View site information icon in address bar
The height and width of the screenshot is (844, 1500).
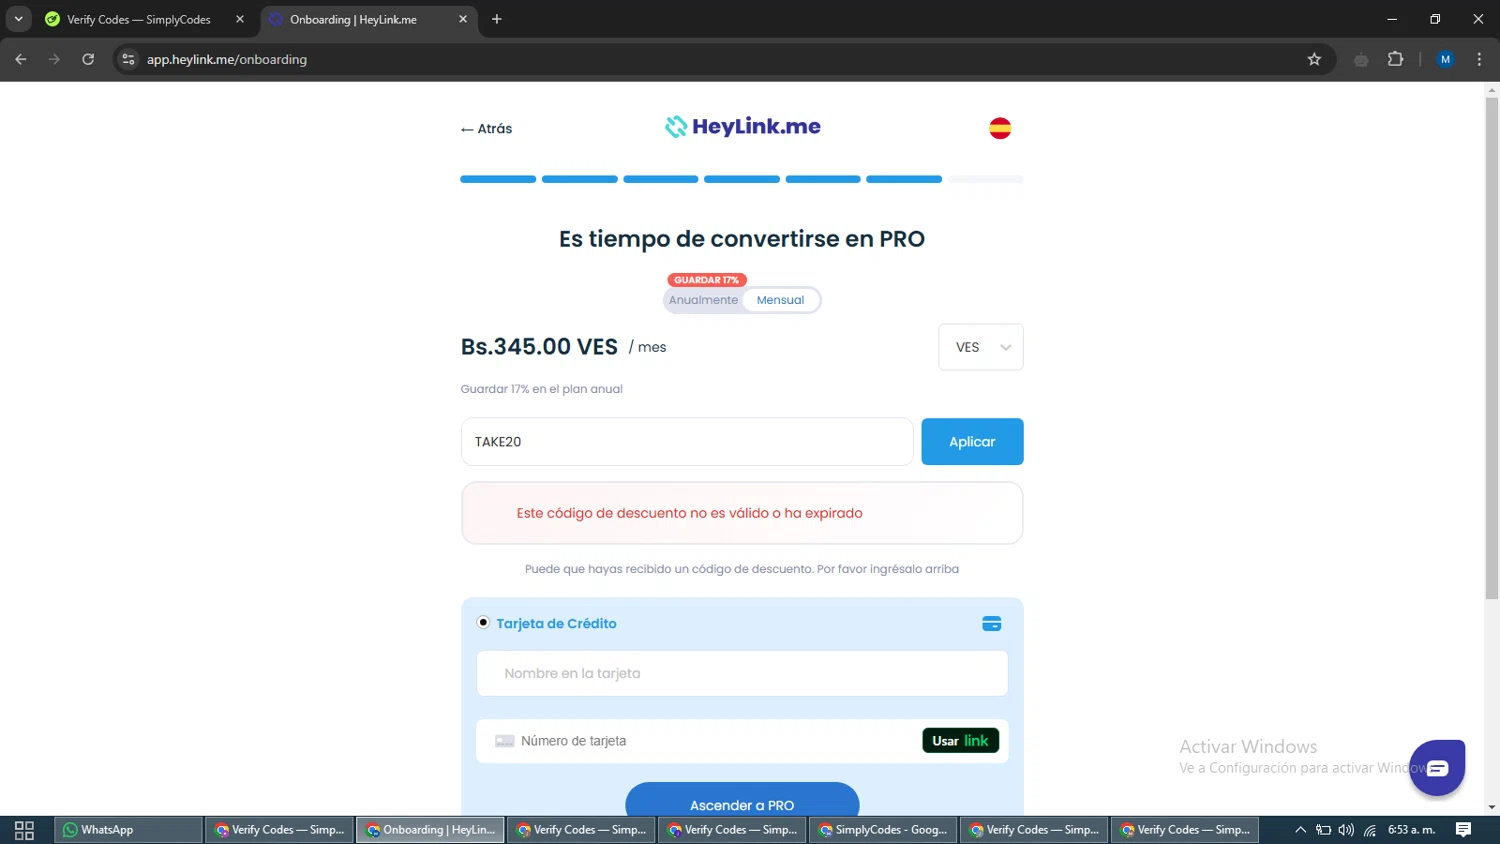coord(128,59)
